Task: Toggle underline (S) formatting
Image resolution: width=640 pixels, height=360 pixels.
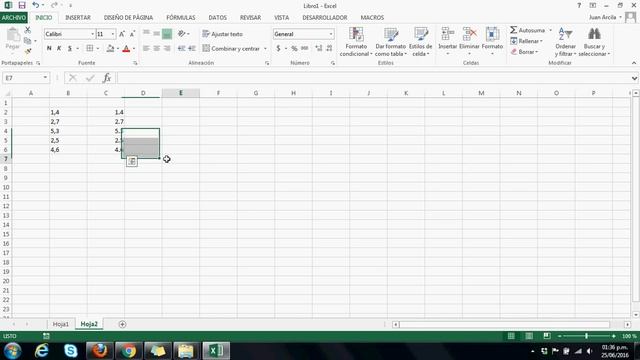Action: 70,49
